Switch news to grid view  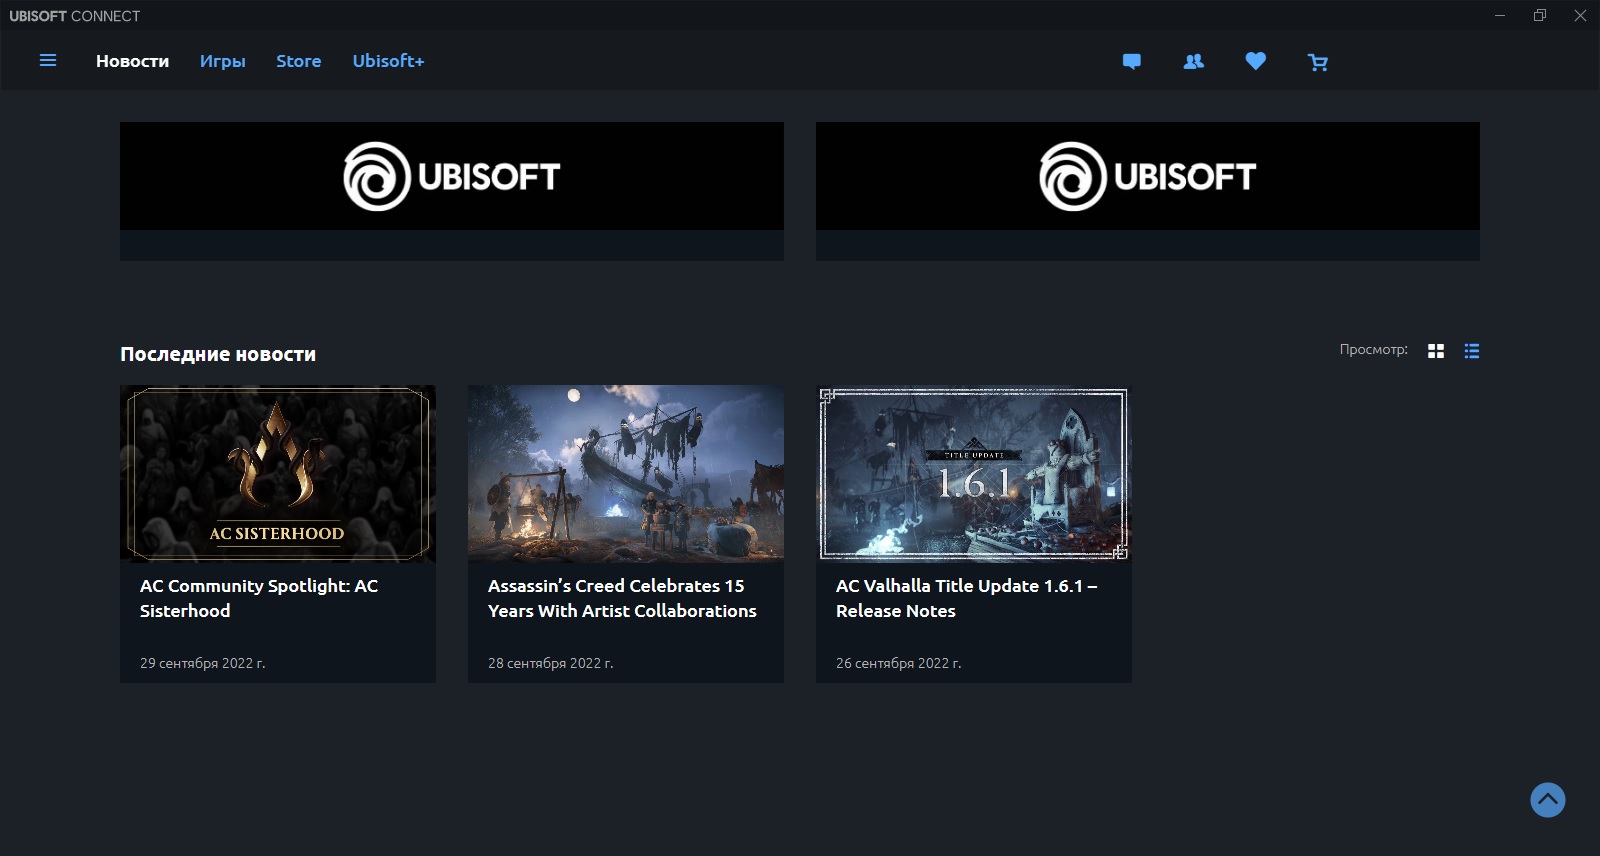1436,351
